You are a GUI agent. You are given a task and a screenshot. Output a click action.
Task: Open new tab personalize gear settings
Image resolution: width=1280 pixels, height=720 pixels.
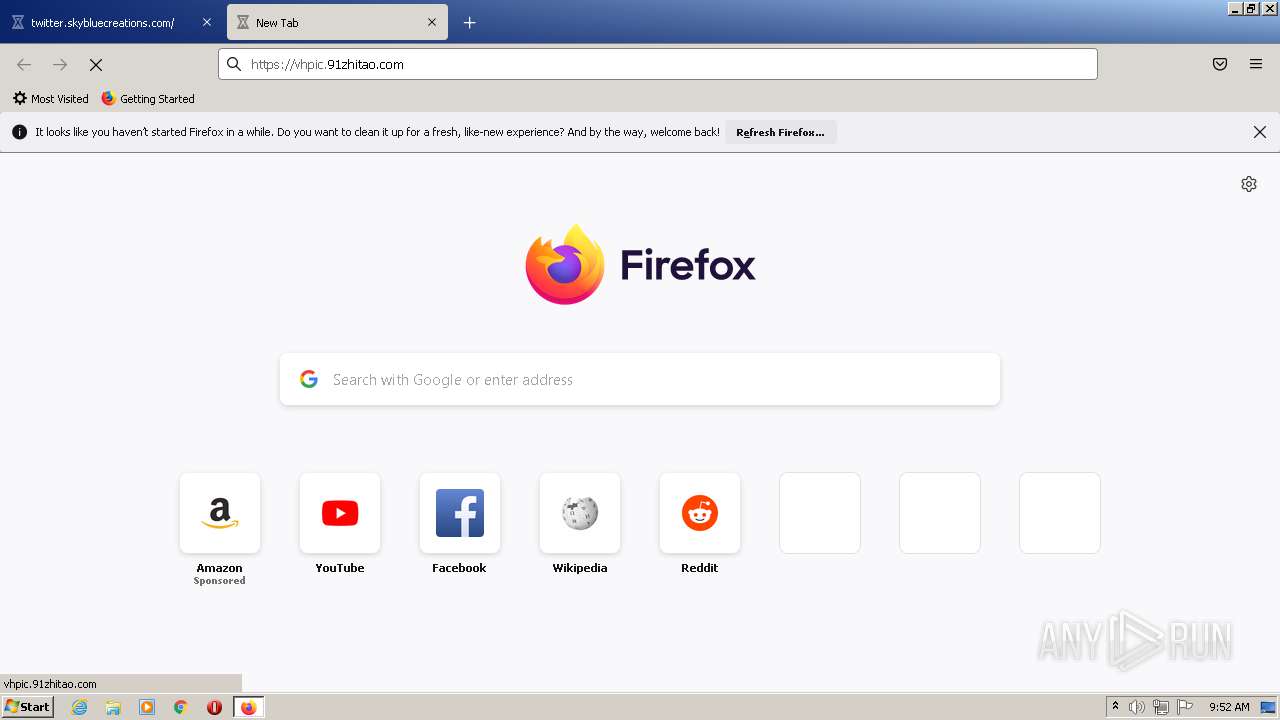(x=1249, y=184)
